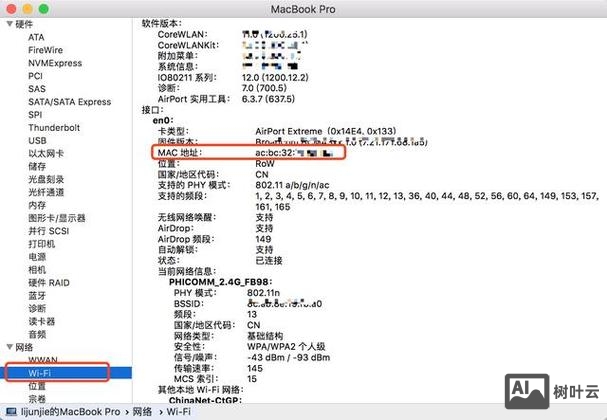The height and width of the screenshot is (420, 607).
Task: Collapse the 硬件 hardware section
Action: 10,24
